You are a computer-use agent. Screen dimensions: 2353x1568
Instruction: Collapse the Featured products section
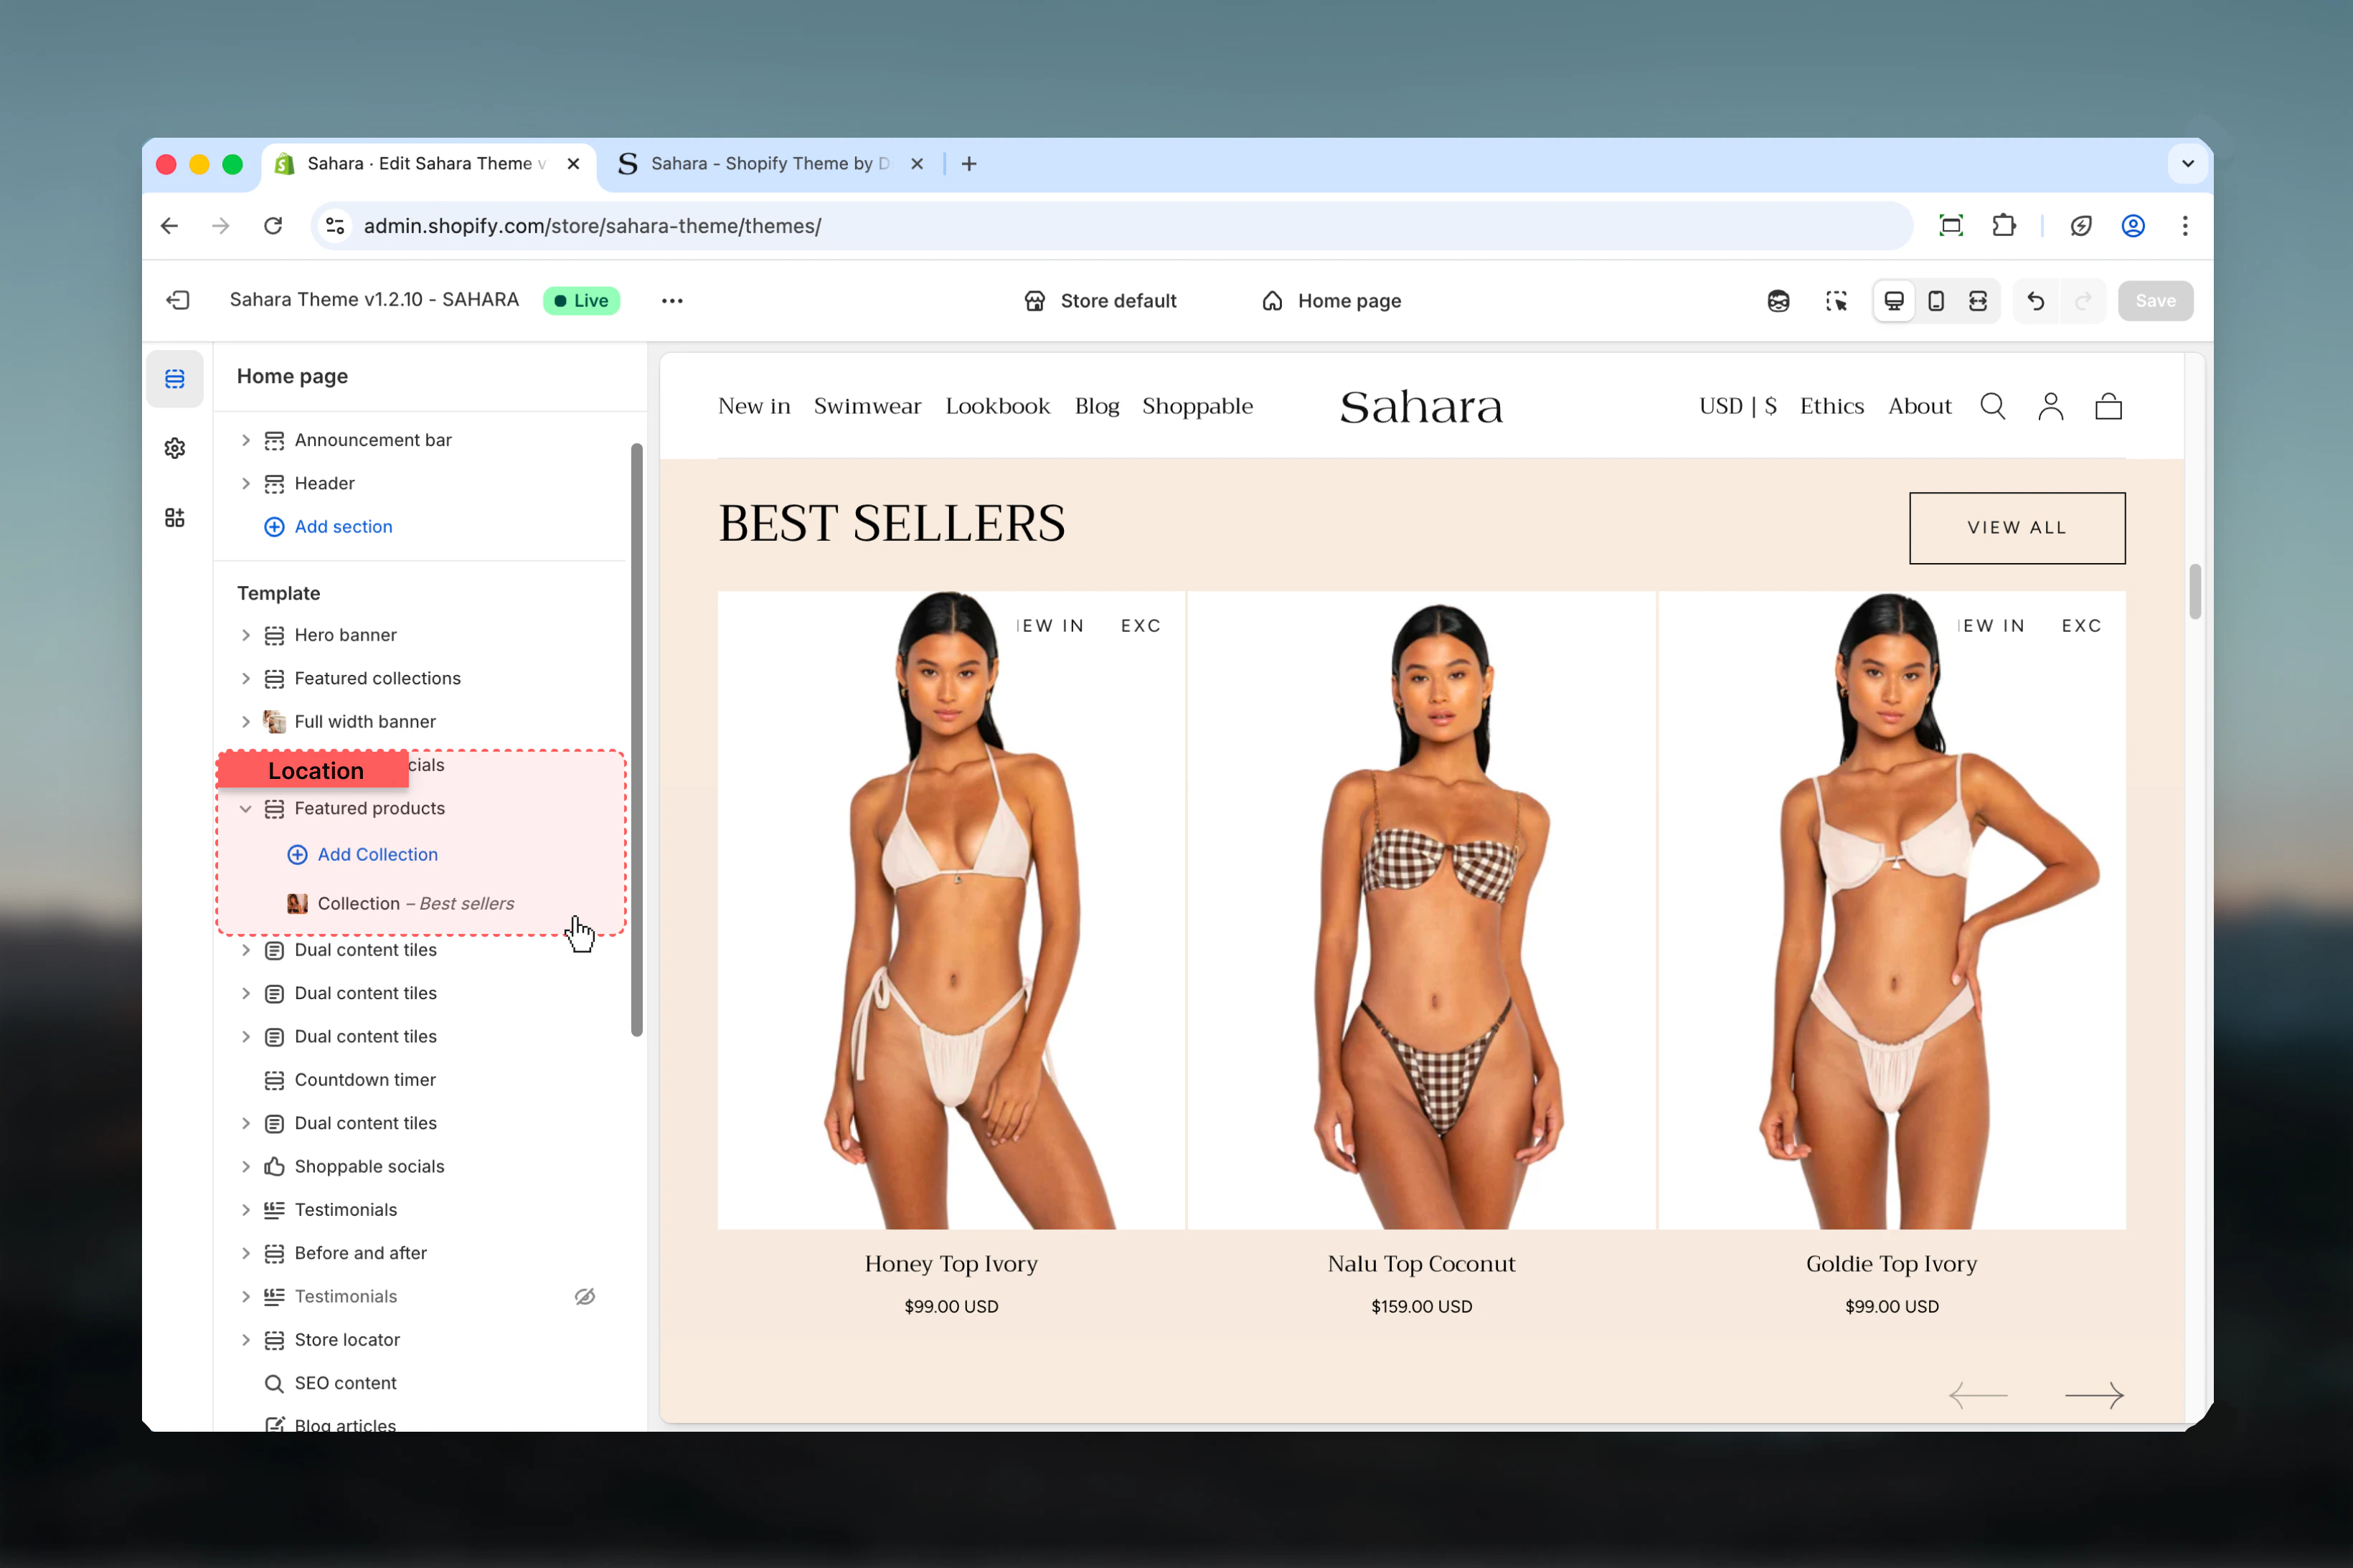point(246,809)
